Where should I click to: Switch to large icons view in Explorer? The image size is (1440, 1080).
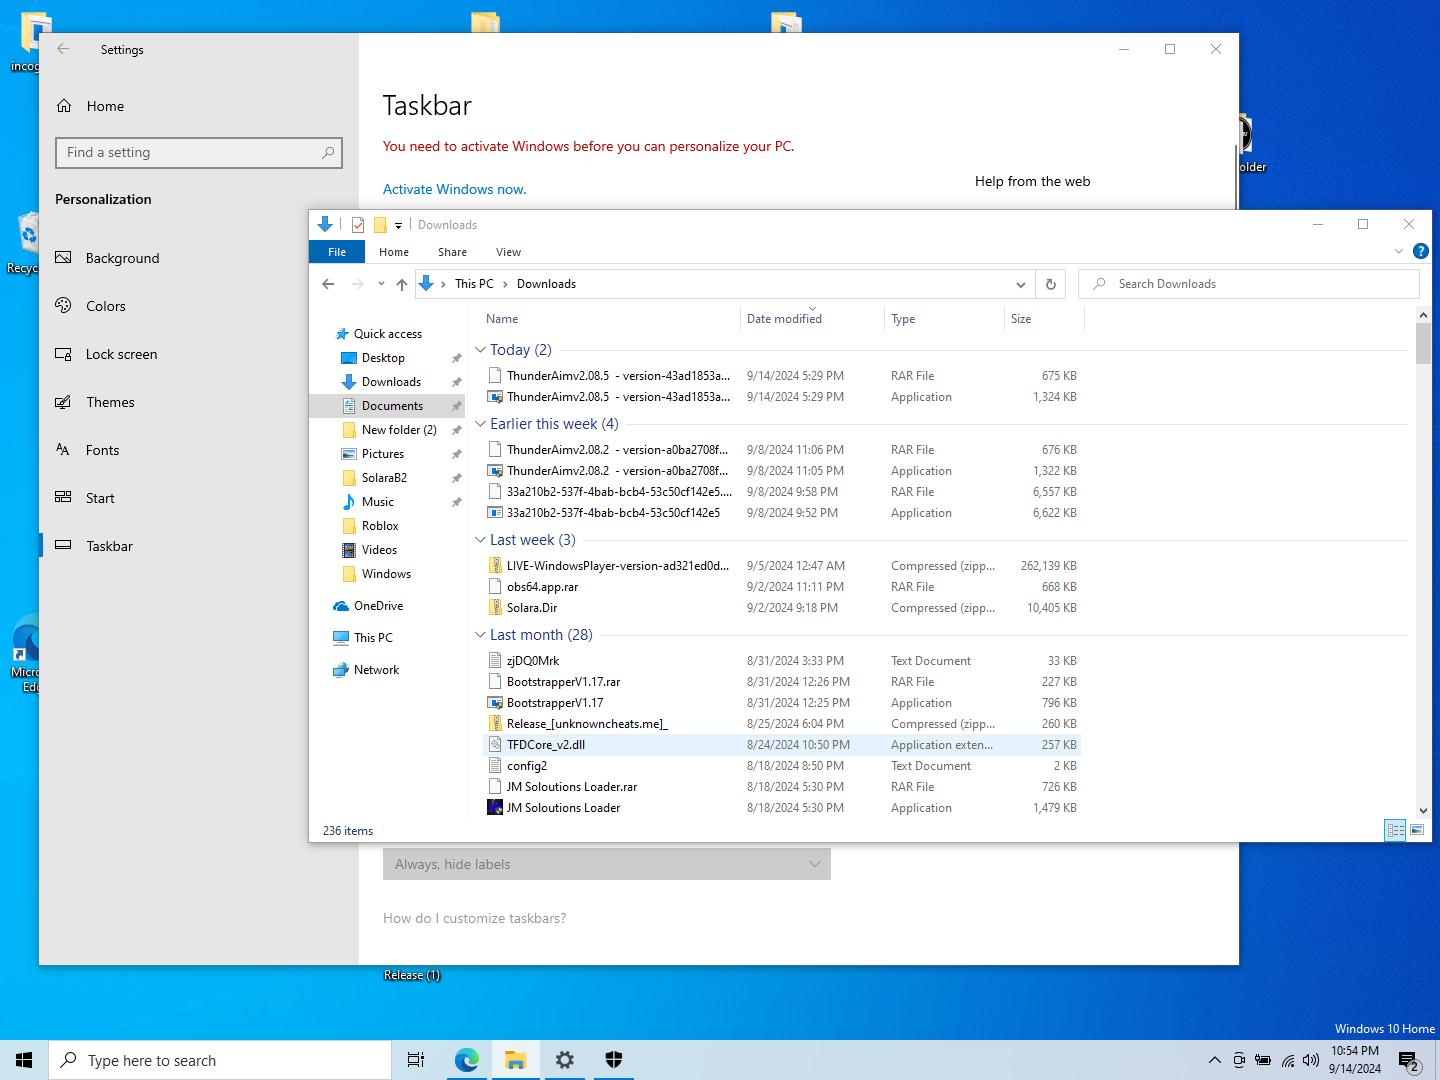tap(1417, 830)
